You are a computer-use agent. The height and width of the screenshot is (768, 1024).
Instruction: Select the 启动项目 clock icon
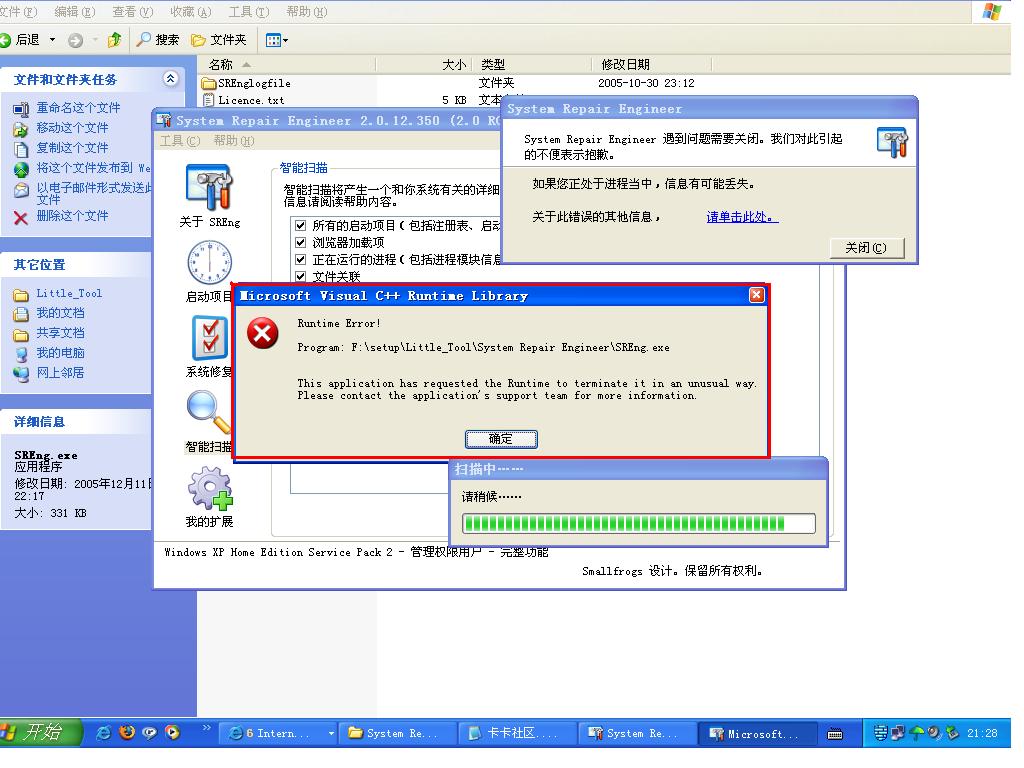[x=209, y=263]
